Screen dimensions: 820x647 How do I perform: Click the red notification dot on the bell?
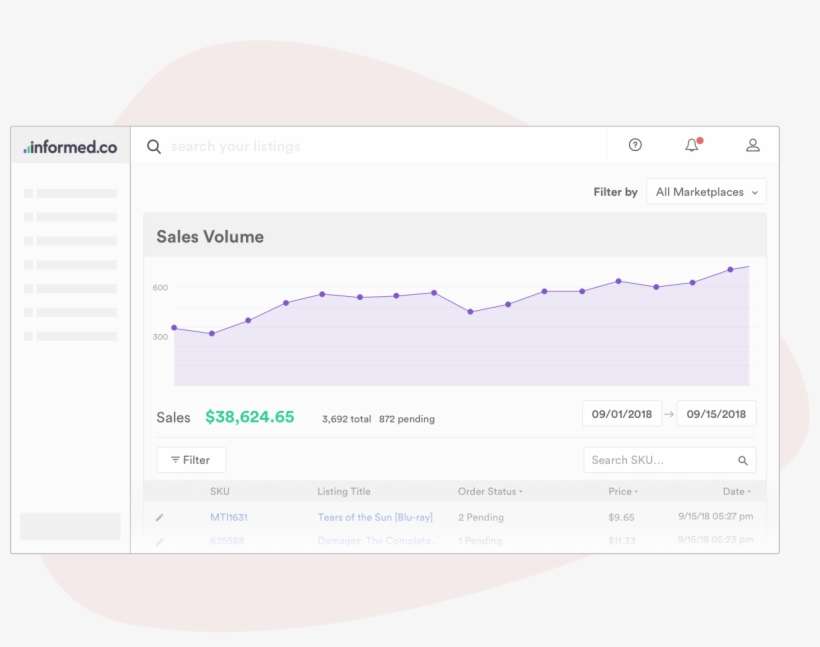pyautogui.click(x=701, y=139)
